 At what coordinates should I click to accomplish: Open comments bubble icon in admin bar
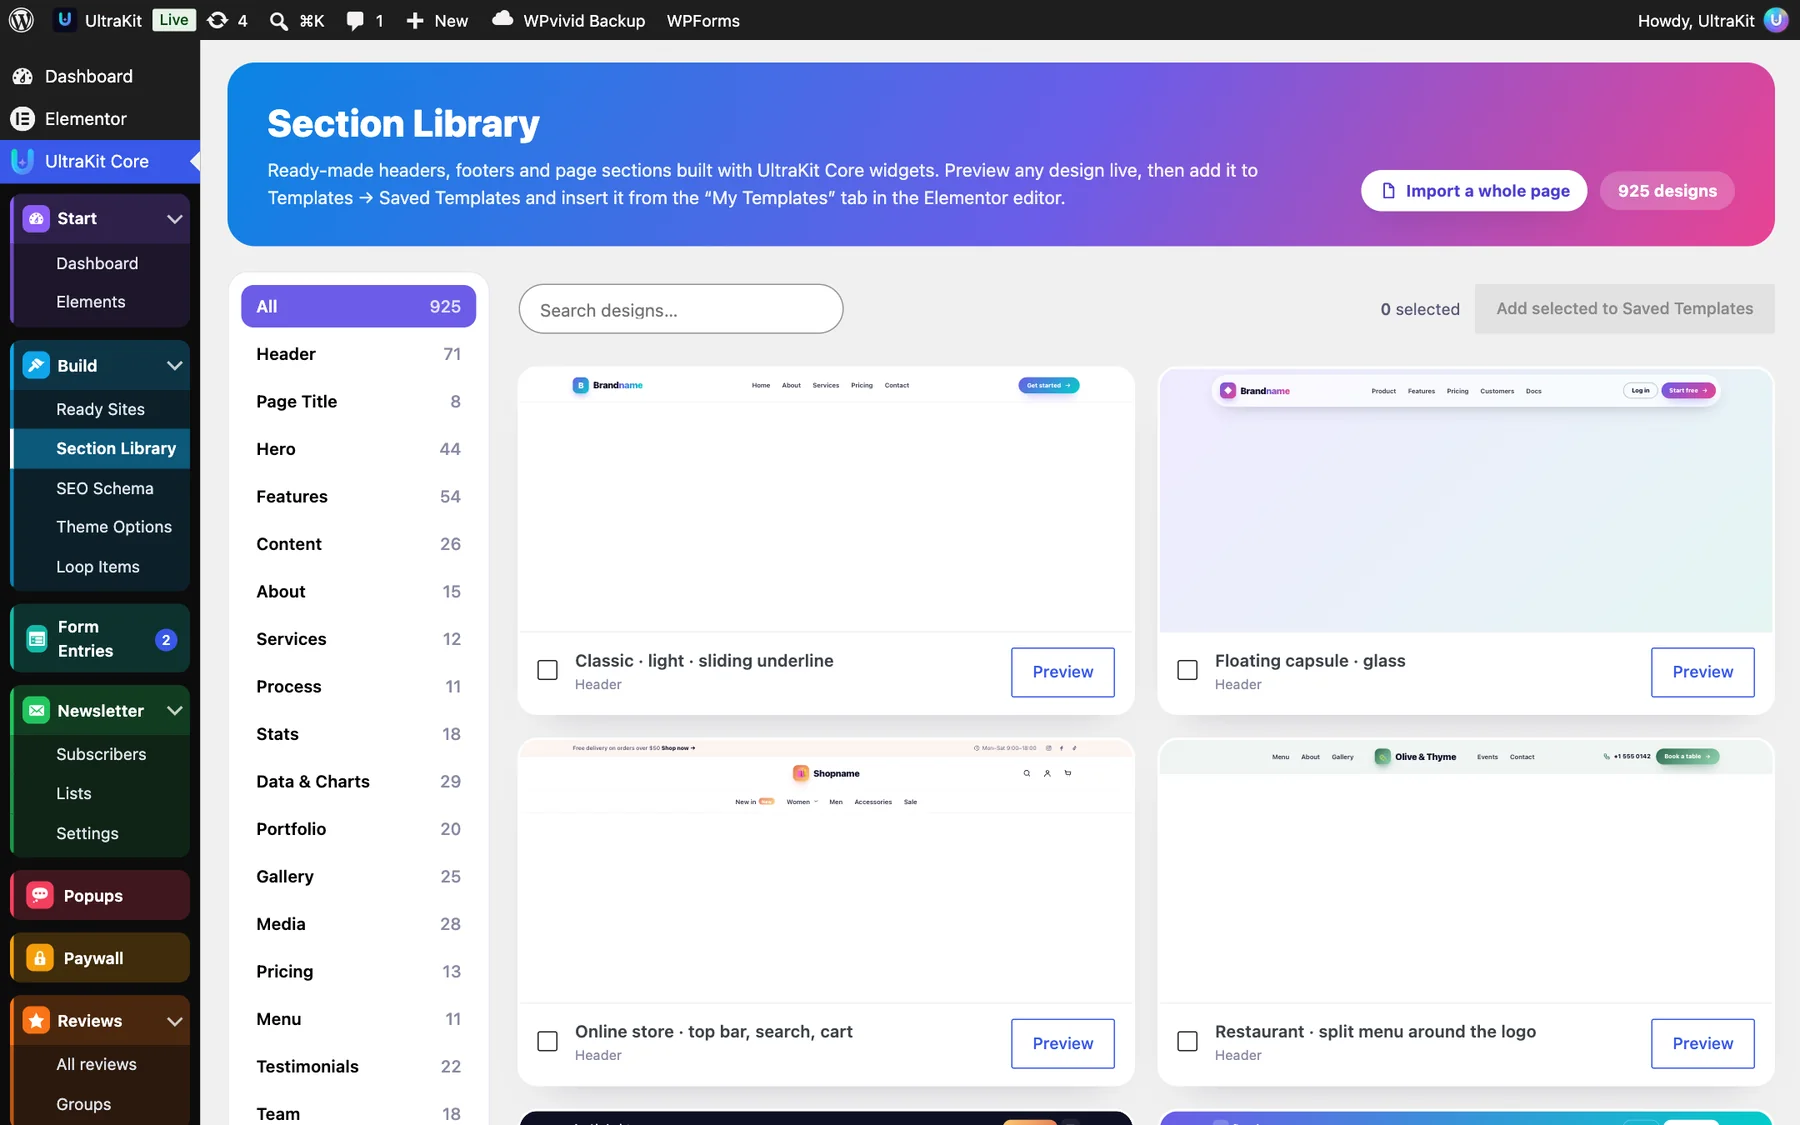click(355, 21)
